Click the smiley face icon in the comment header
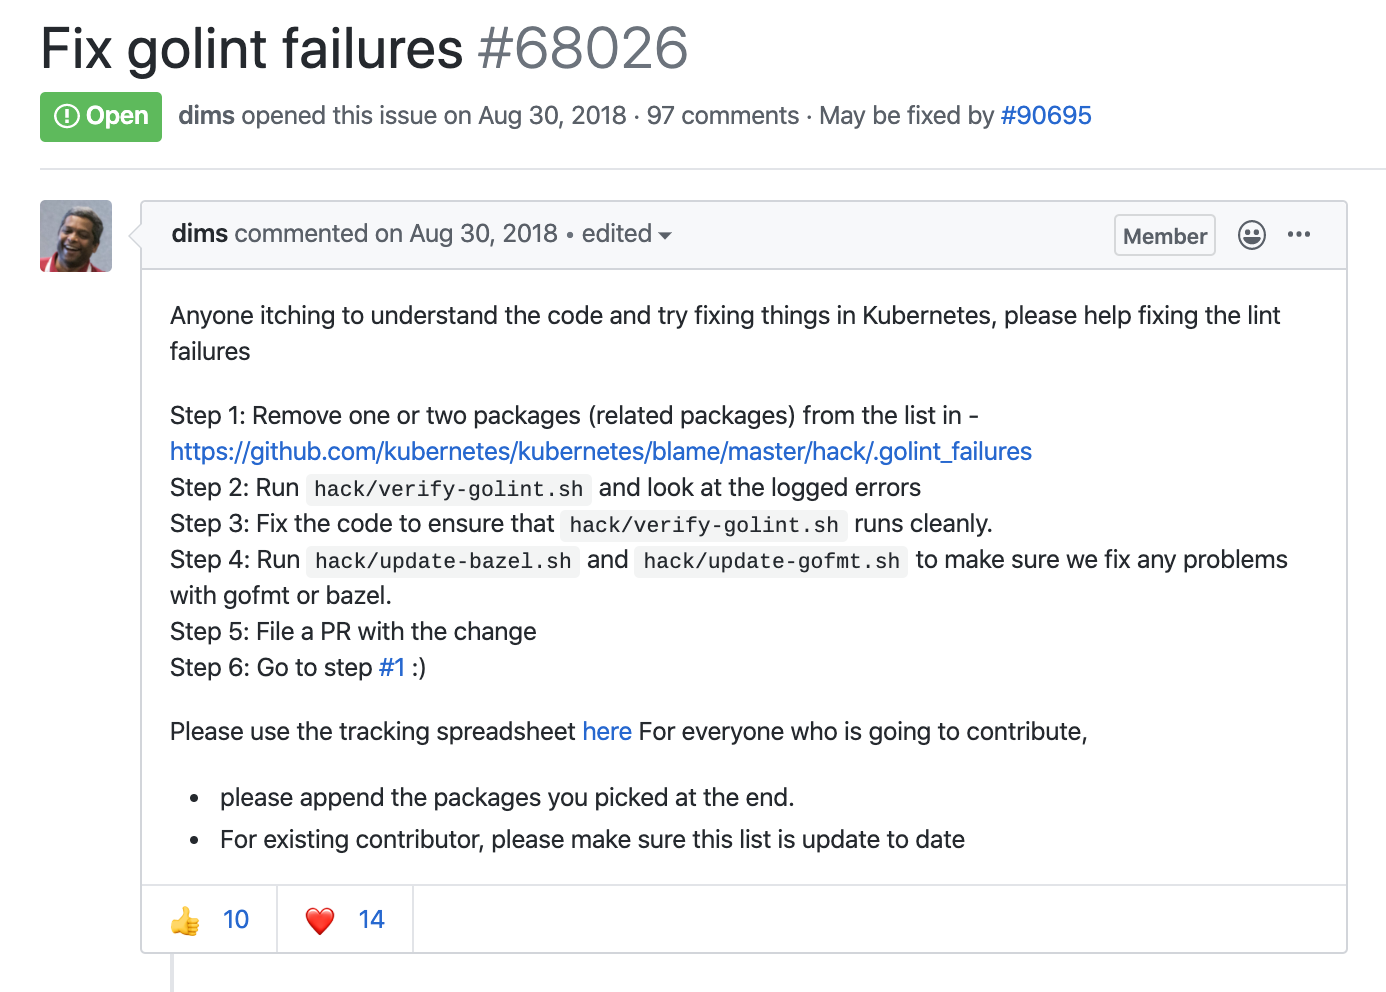The image size is (1386, 992). coord(1251,235)
